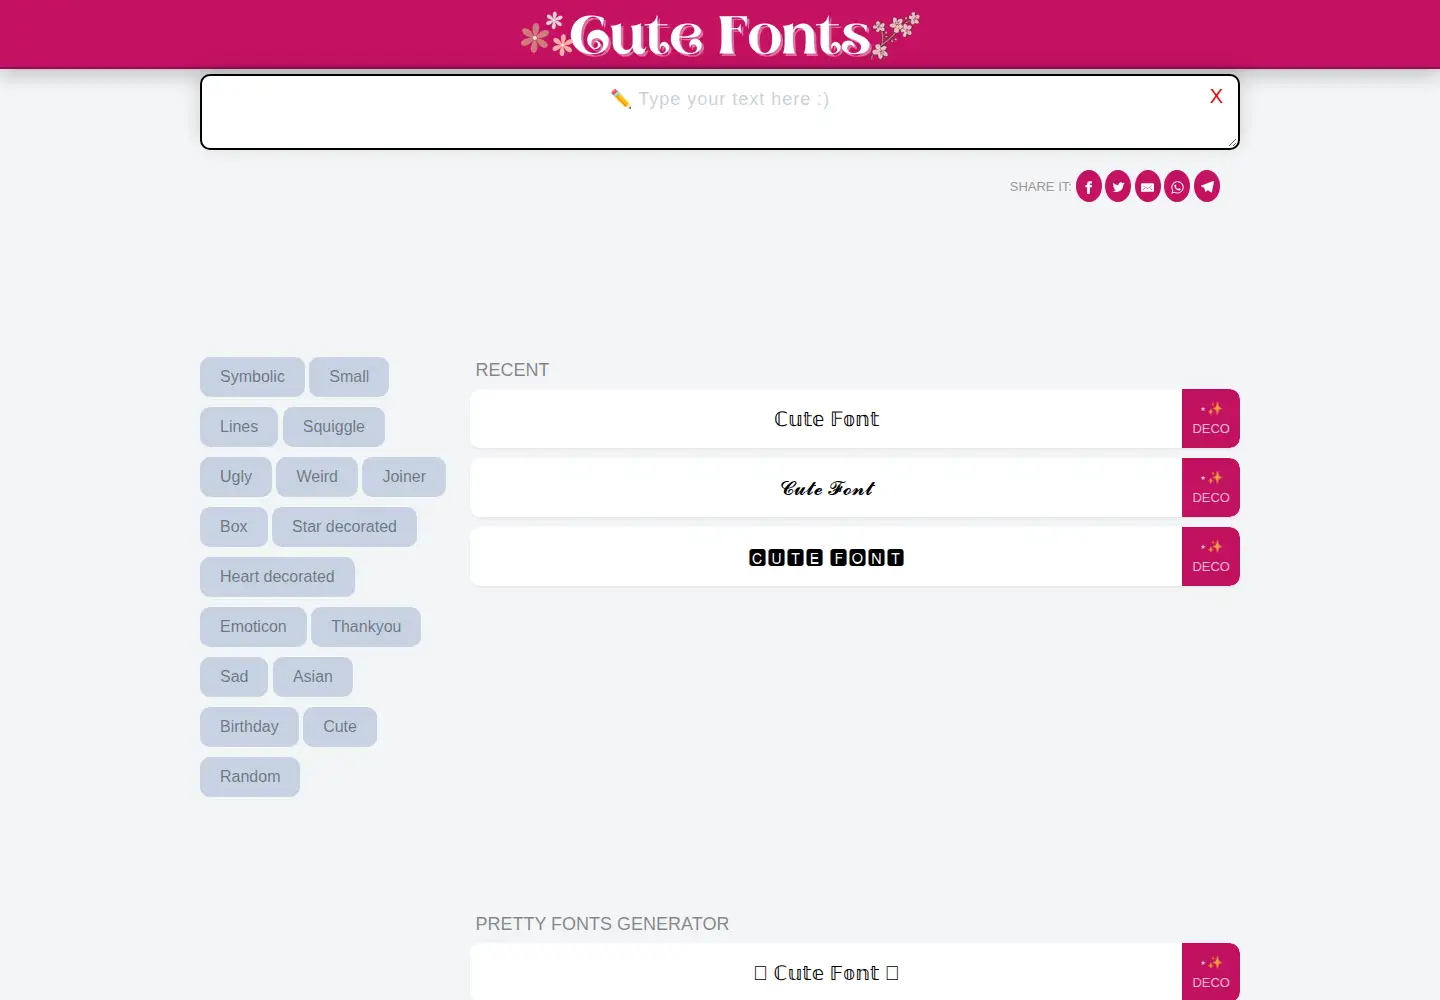Choose the Sad category
Viewport: 1440px width, 1000px height.
click(x=234, y=677)
